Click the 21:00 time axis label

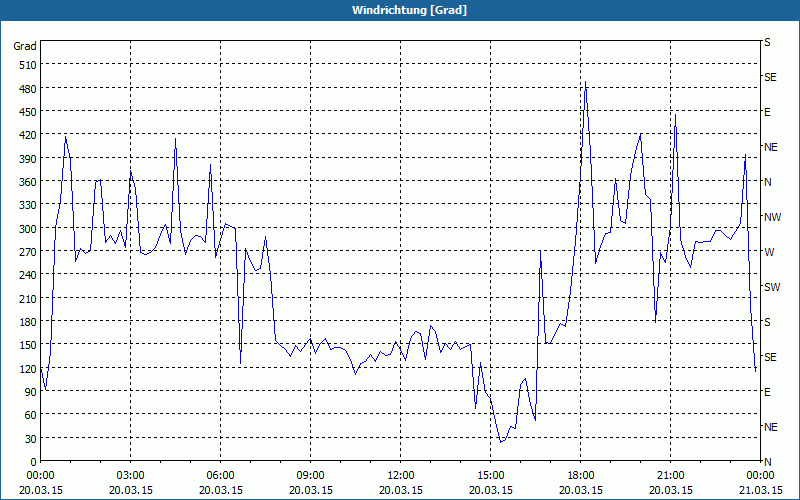coord(670,476)
